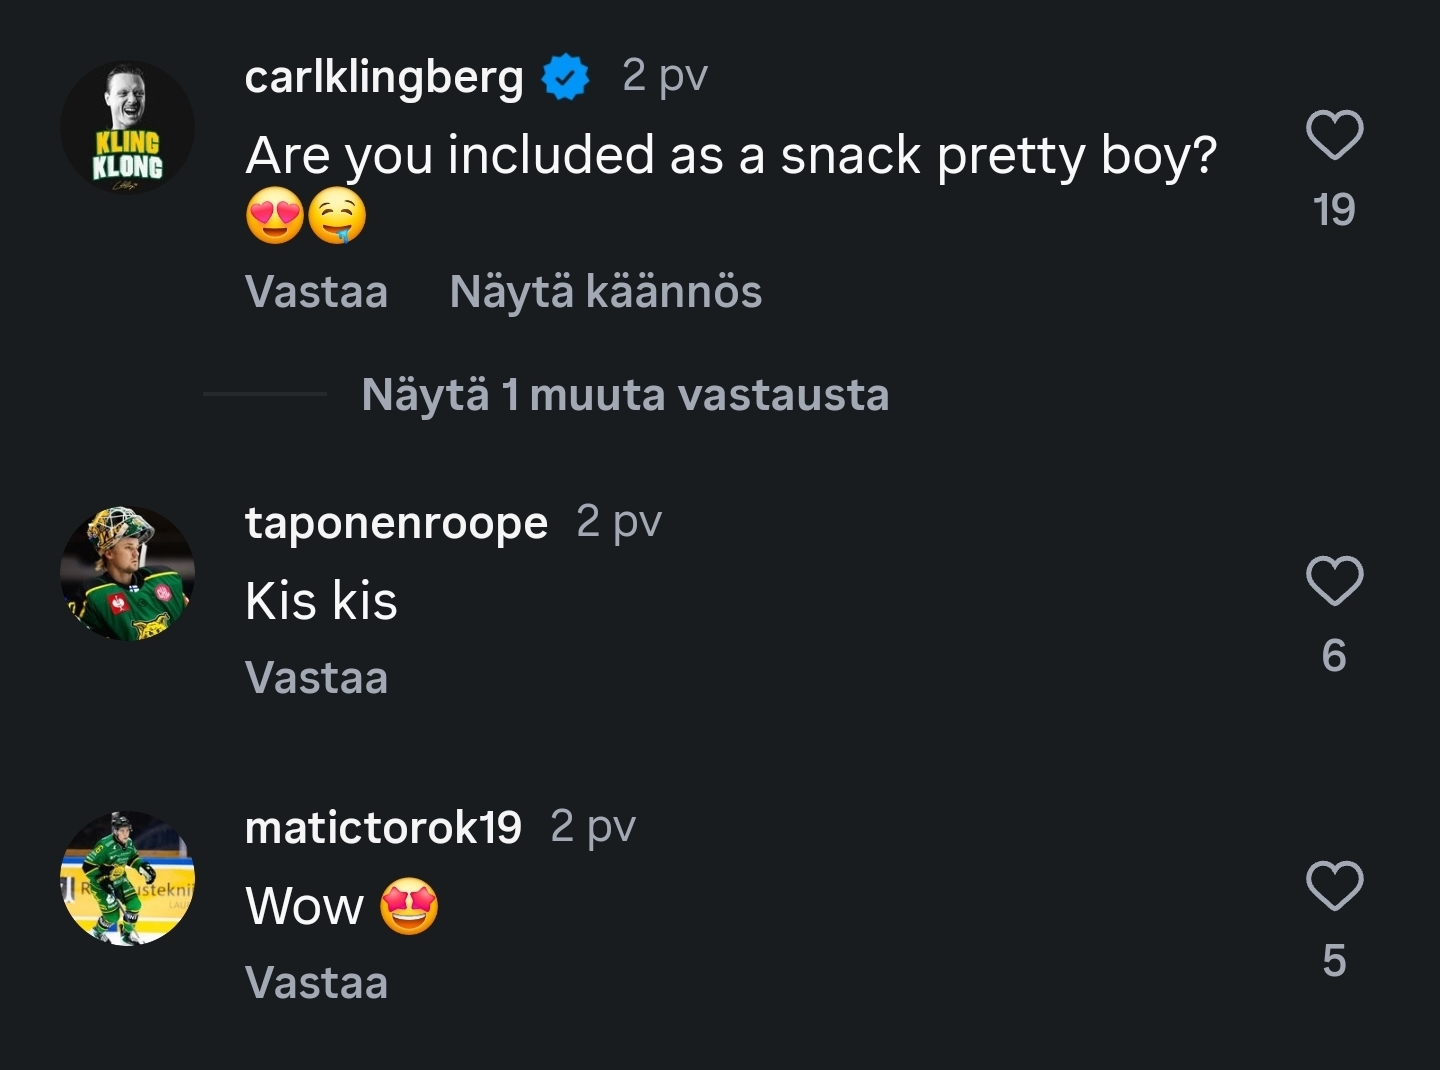
Task: Open carlklingberg's verified badge
Action: pos(565,77)
